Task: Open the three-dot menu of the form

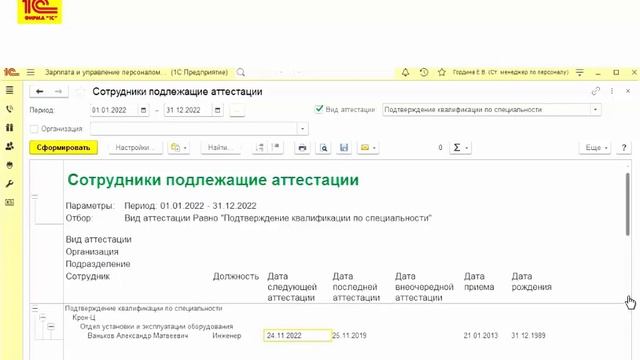Action: click(612, 91)
